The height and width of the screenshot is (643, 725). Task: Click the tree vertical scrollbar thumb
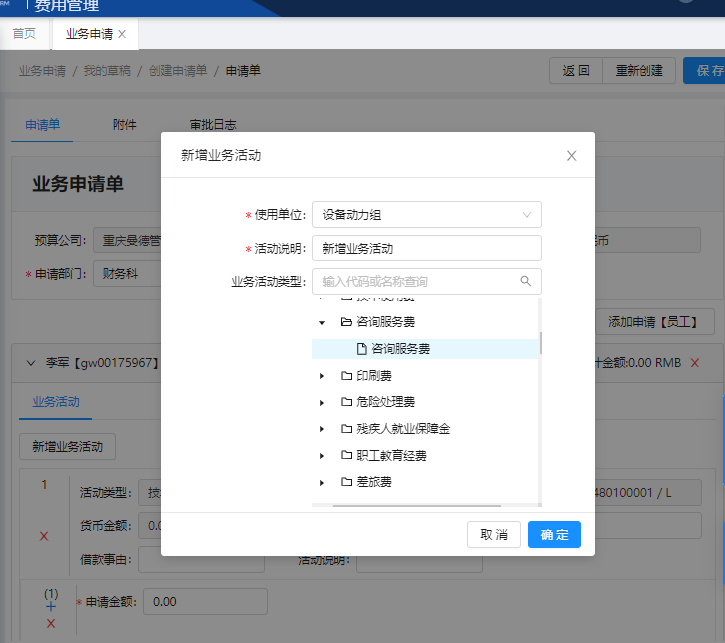pos(541,343)
